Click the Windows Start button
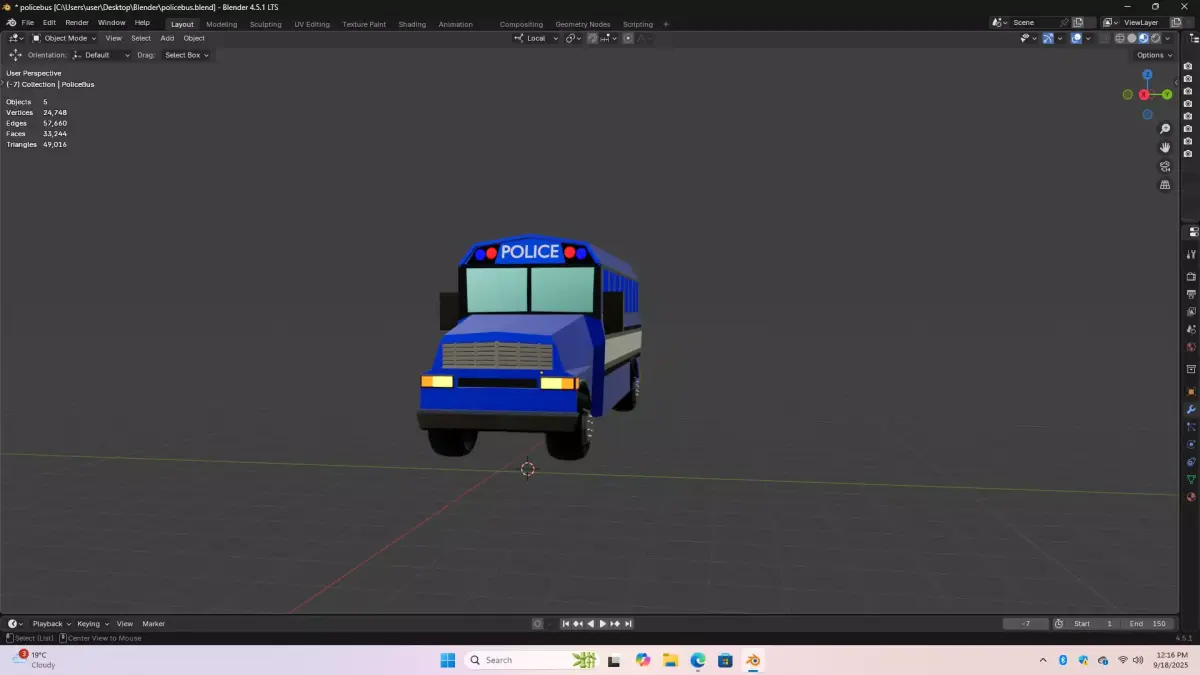1200x675 pixels. point(447,660)
